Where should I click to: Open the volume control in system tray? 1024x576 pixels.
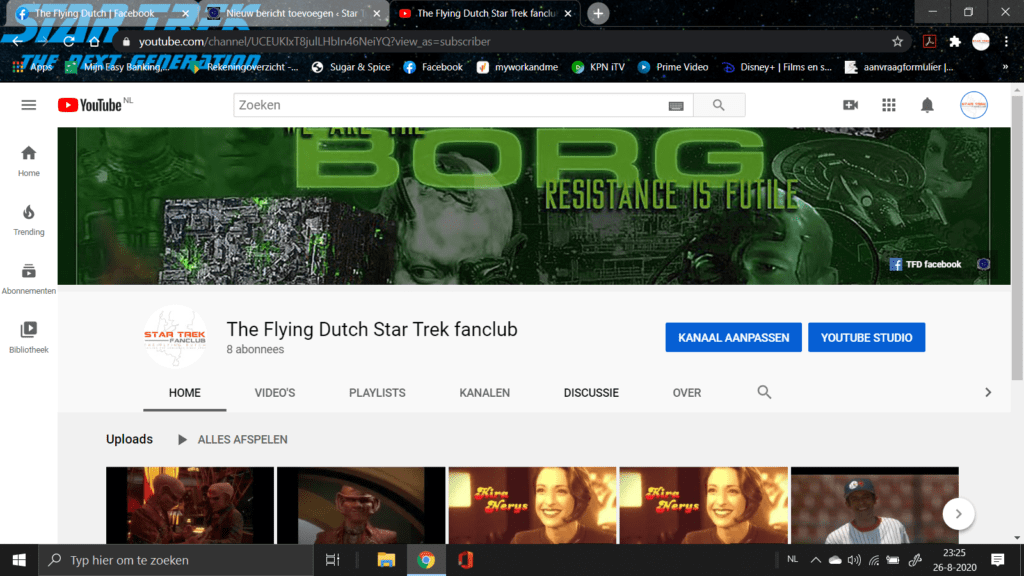[854, 560]
